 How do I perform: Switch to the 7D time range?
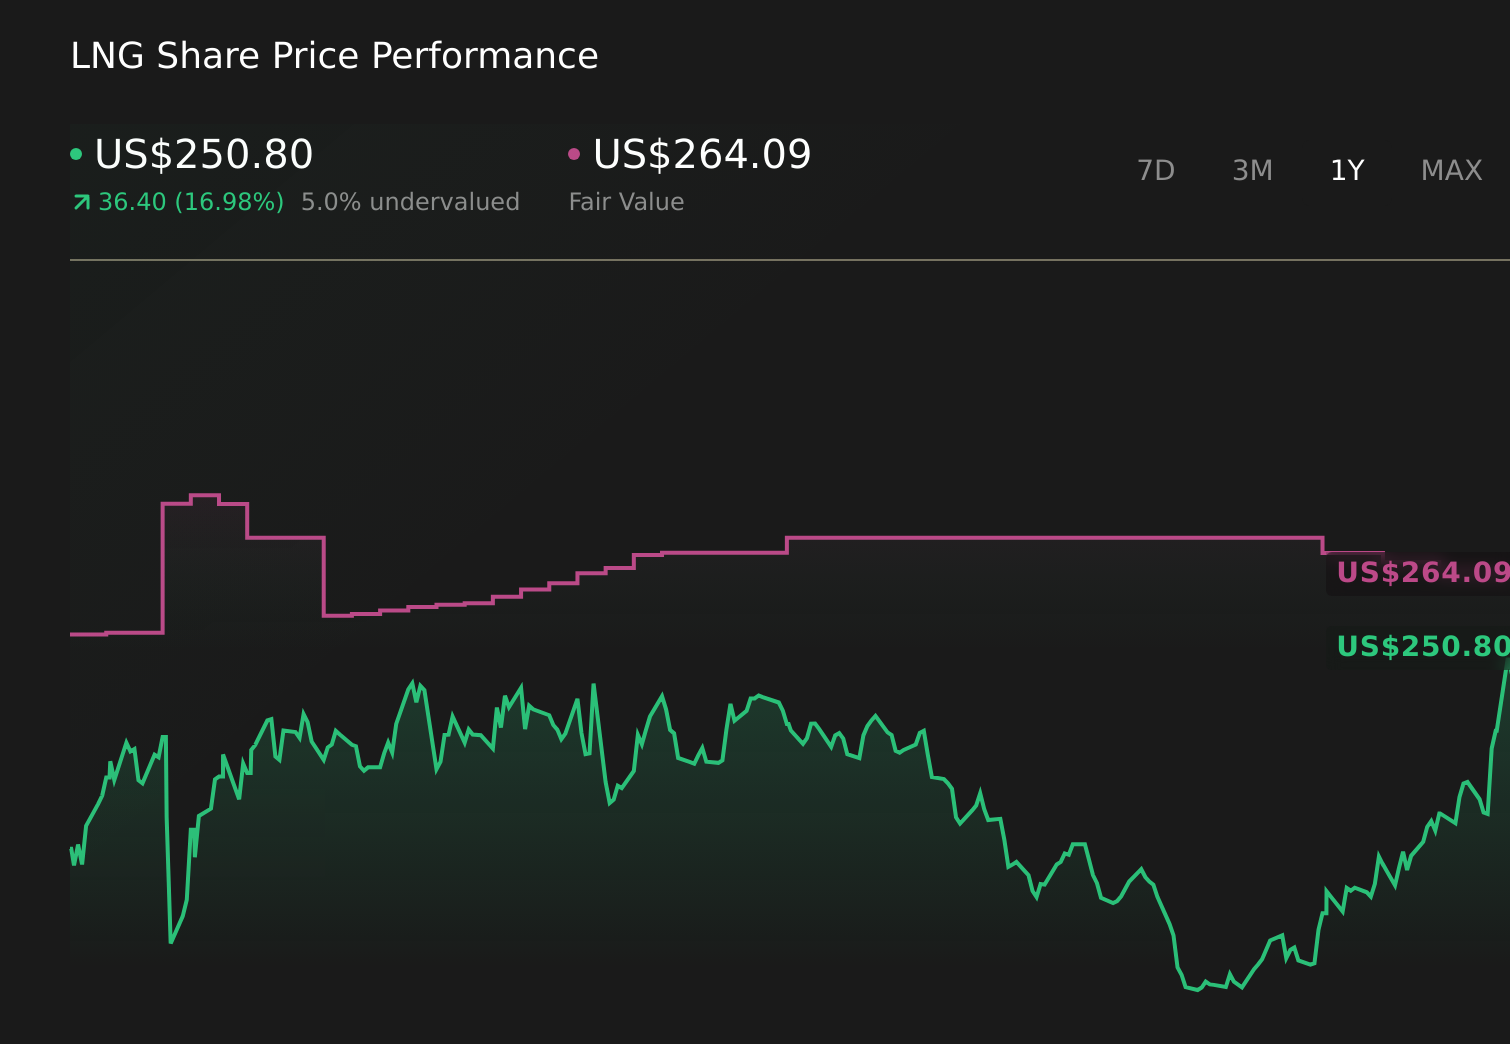click(x=1156, y=170)
